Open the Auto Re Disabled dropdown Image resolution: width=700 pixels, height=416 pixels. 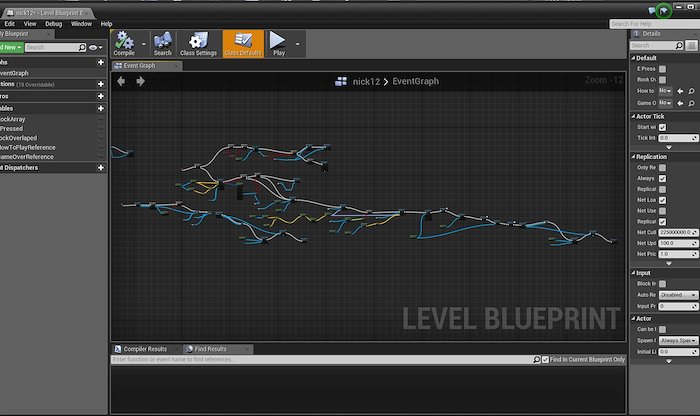point(678,295)
